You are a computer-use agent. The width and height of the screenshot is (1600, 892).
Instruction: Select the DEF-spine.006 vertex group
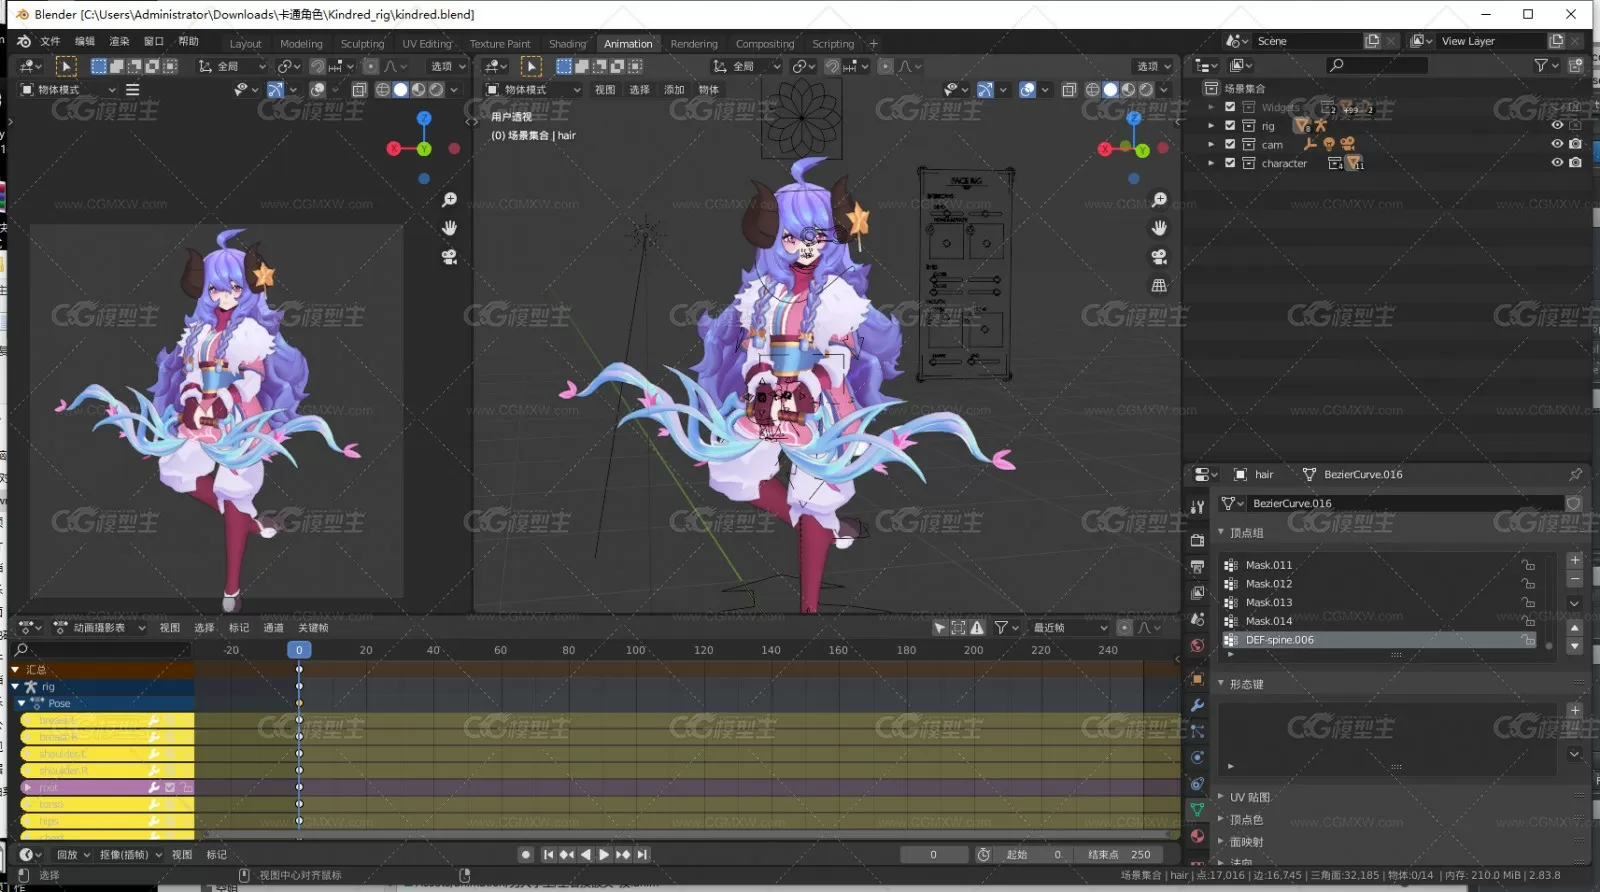click(1380, 640)
